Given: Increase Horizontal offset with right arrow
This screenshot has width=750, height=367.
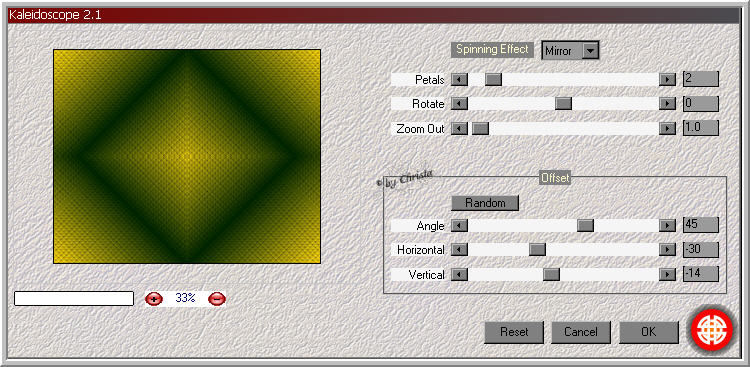Looking at the screenshot, I should 667,250.
